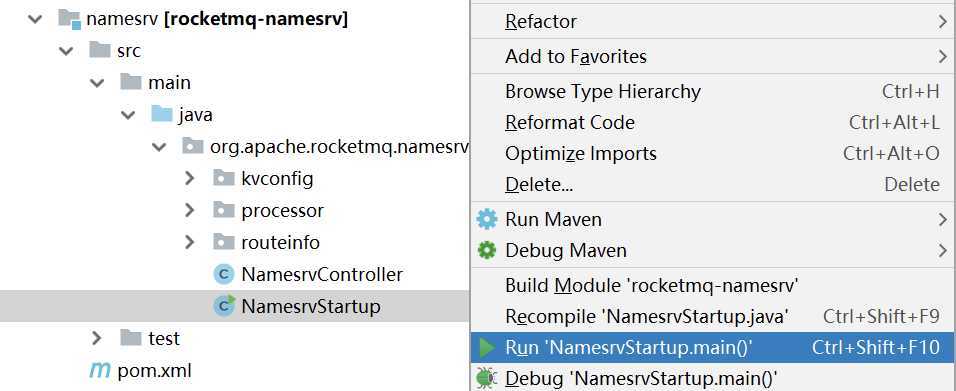This screenshot has width=956, height=391.
Task: Click the NamesrvStartup runnable class icon
Action: (x=224, y=306)
